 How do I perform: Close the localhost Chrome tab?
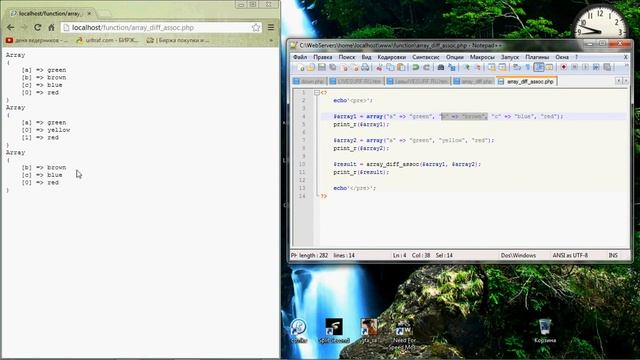tap(89, 13)
